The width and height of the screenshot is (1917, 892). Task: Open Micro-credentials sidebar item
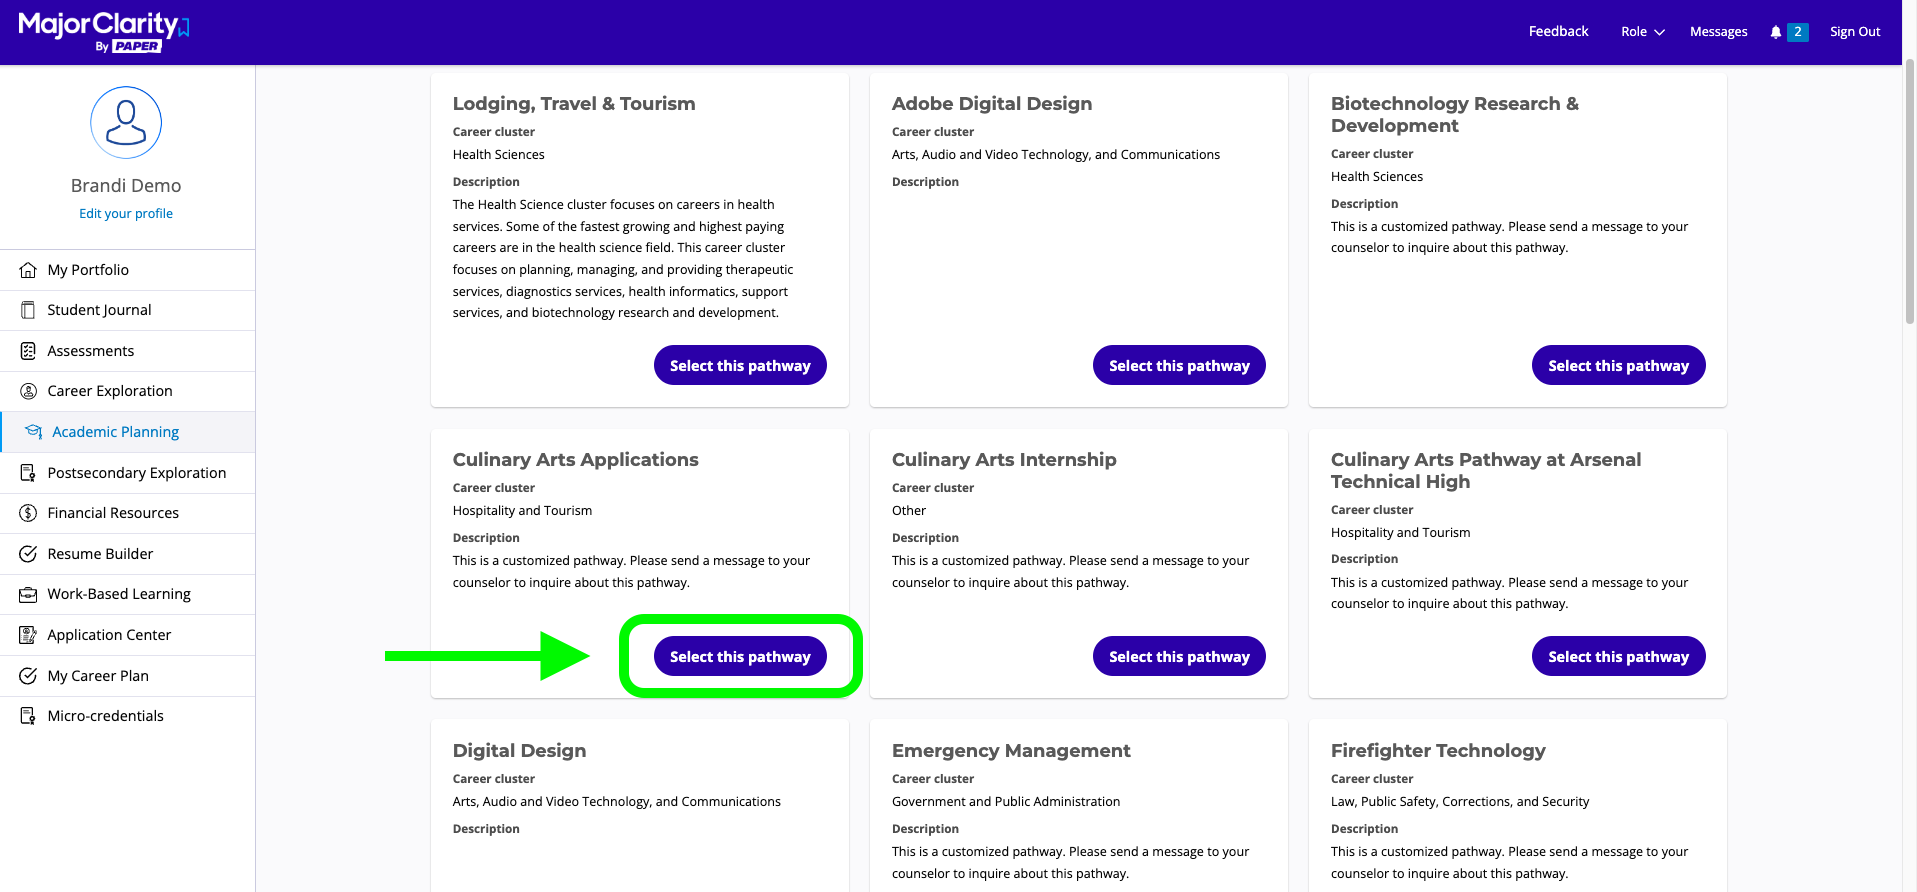click(105, 716)
